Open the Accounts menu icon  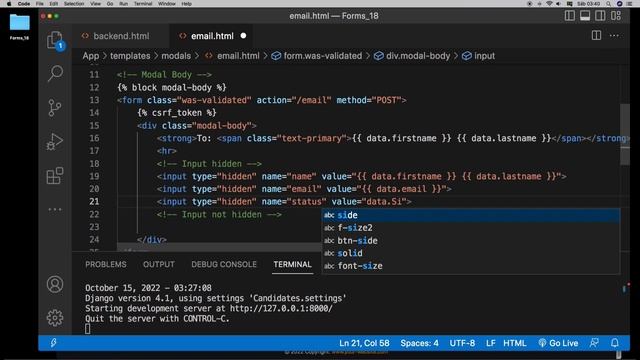click(55, 284)
